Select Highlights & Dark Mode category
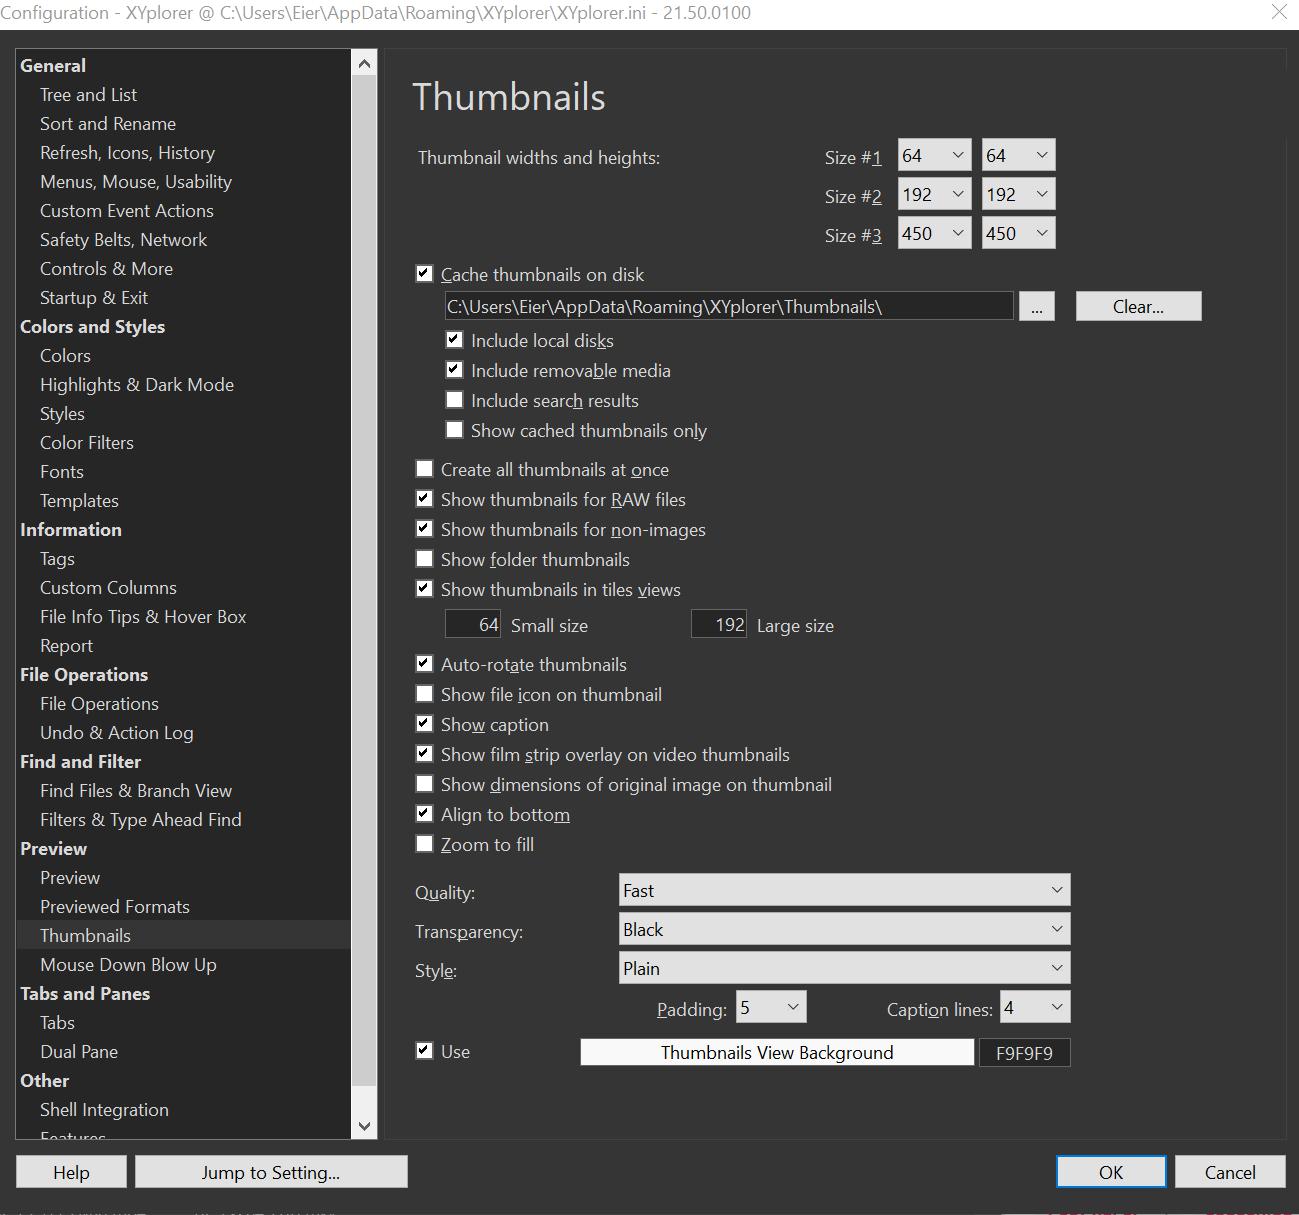Viewport: 1299px width, 1215px height. (137, 385)
